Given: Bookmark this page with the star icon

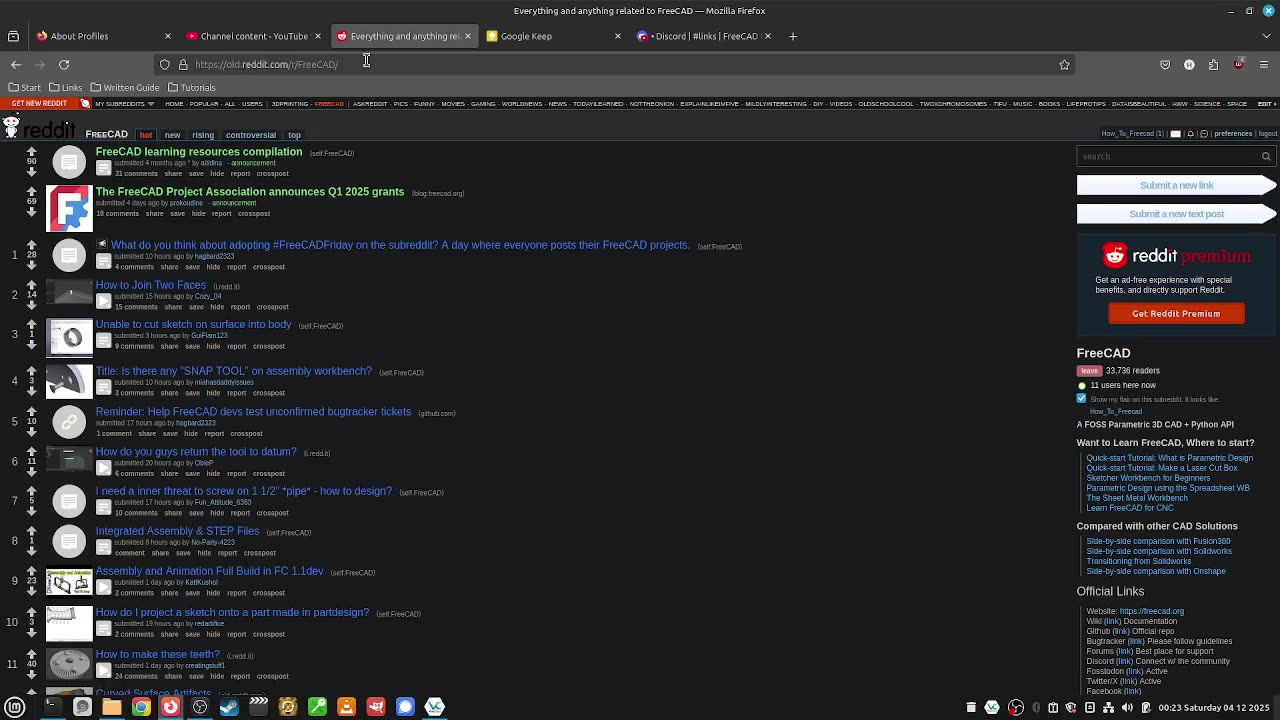Looking at the screenshot, I should (1064, 64).
